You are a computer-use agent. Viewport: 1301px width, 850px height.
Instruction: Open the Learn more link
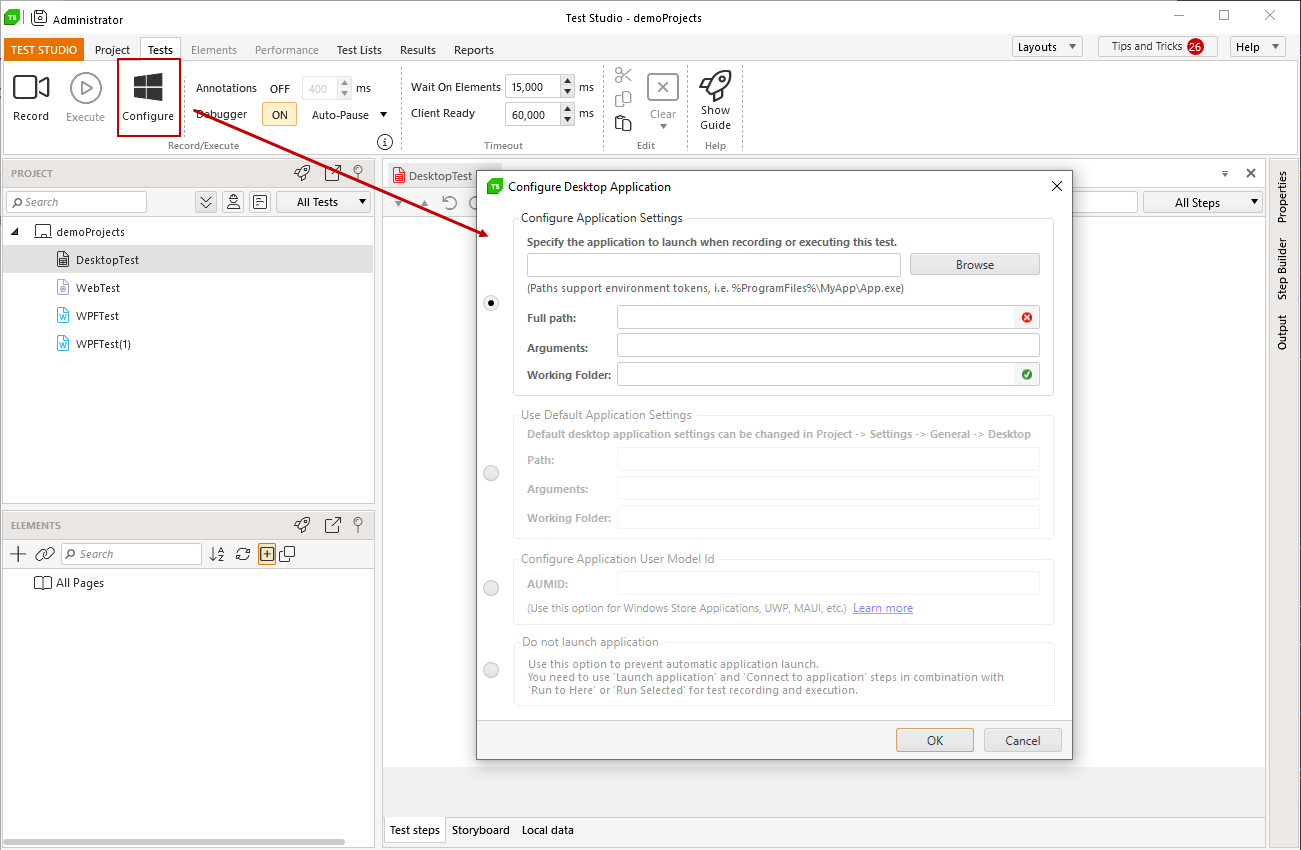[x=883, y=608]
